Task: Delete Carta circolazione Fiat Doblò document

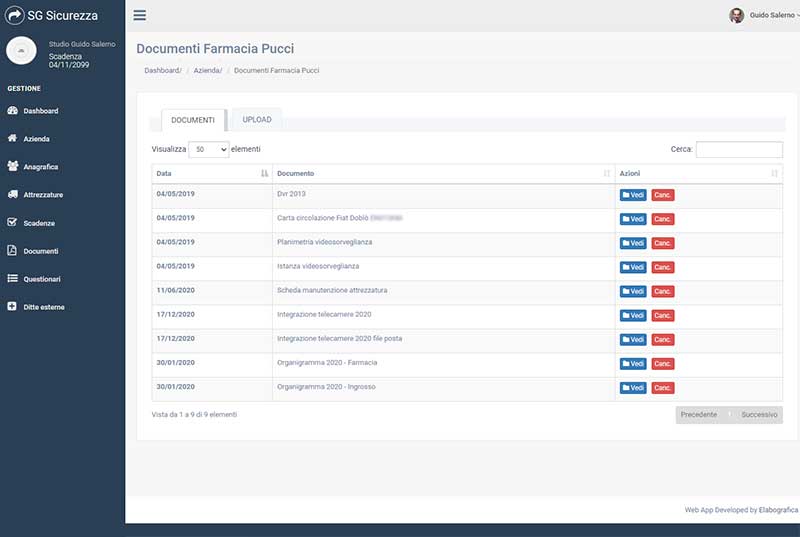Action: pos(663,219)
